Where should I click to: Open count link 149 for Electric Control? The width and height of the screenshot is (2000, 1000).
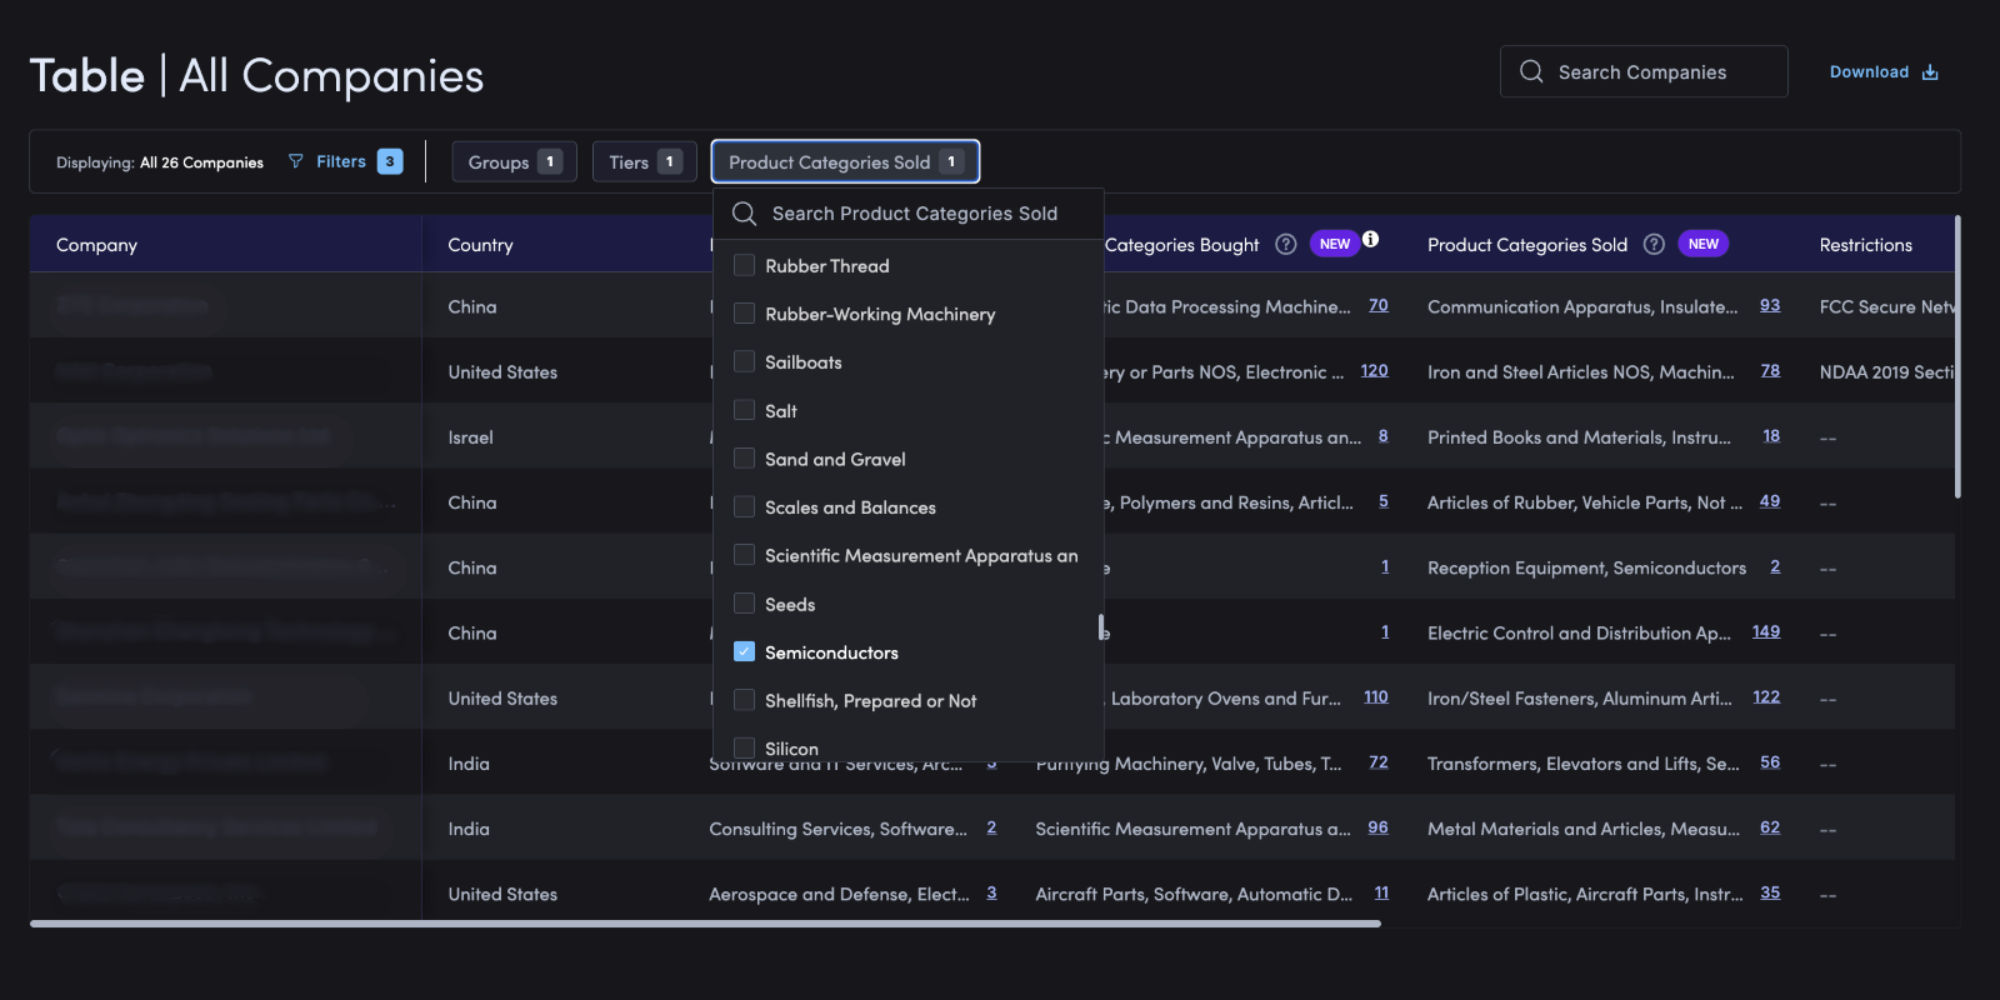(1766, 632)
